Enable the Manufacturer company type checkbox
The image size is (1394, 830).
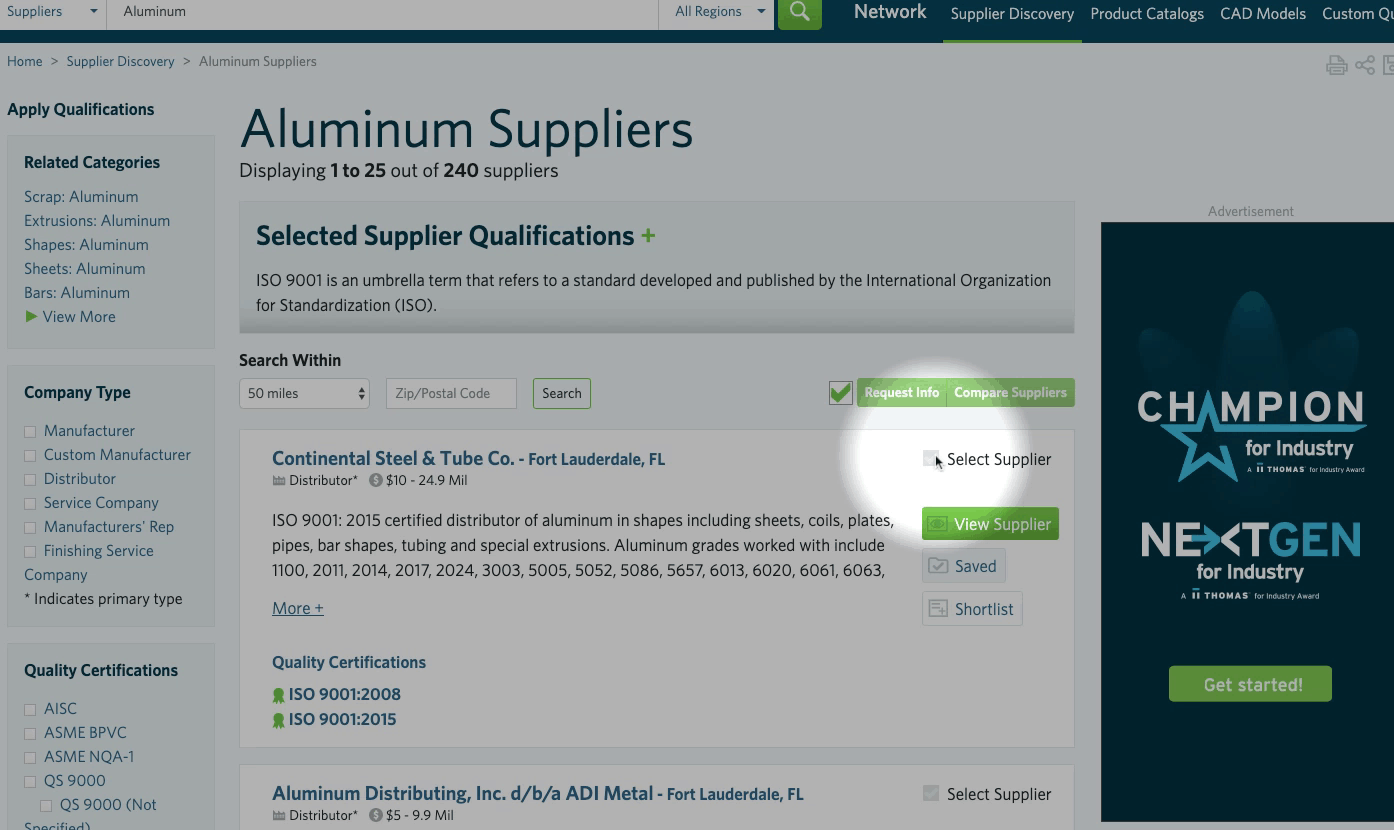(x=30, y=432)
